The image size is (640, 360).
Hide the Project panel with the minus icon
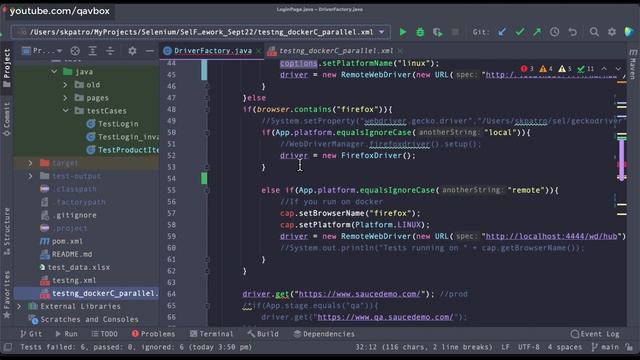click(150, 51)
